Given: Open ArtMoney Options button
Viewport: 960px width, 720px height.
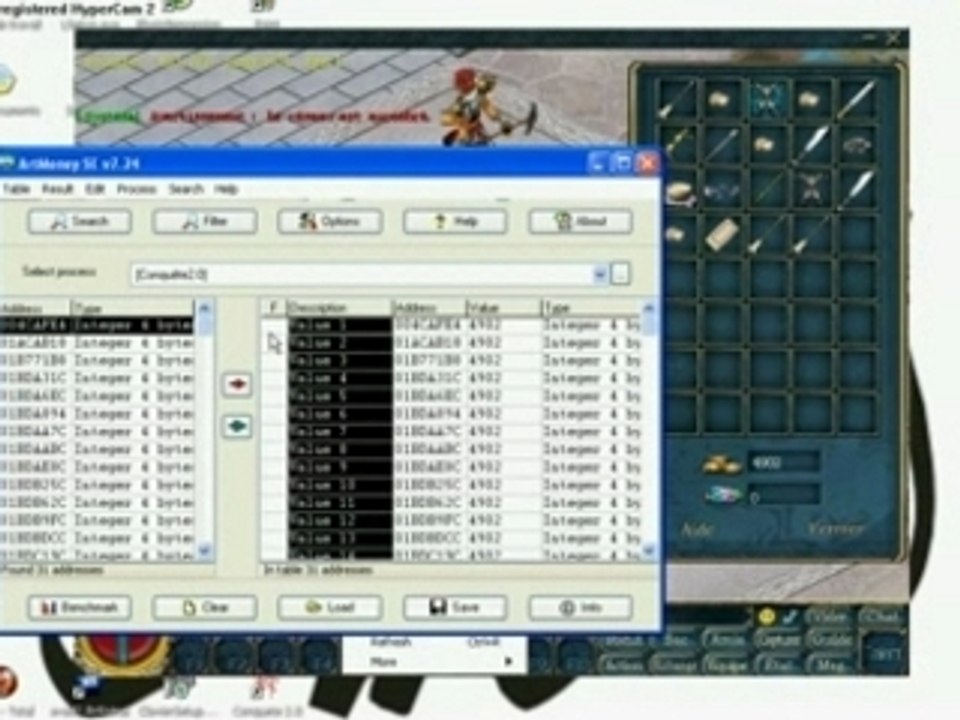Looking at the screenshot, I should click(x=330, y=222).
